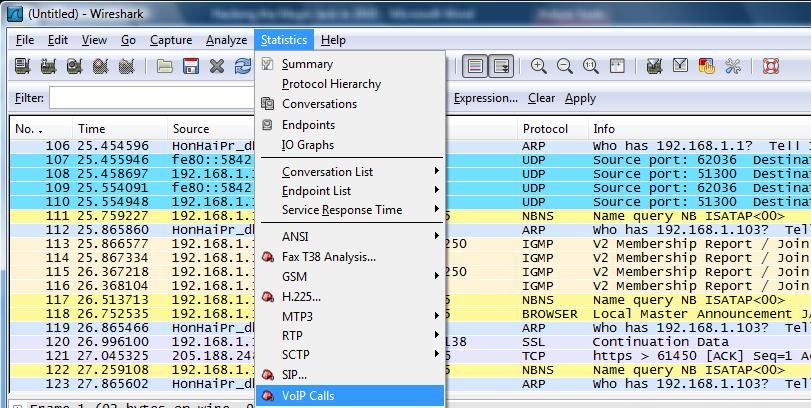Click the capture options toolbar icon

(49, 66)
